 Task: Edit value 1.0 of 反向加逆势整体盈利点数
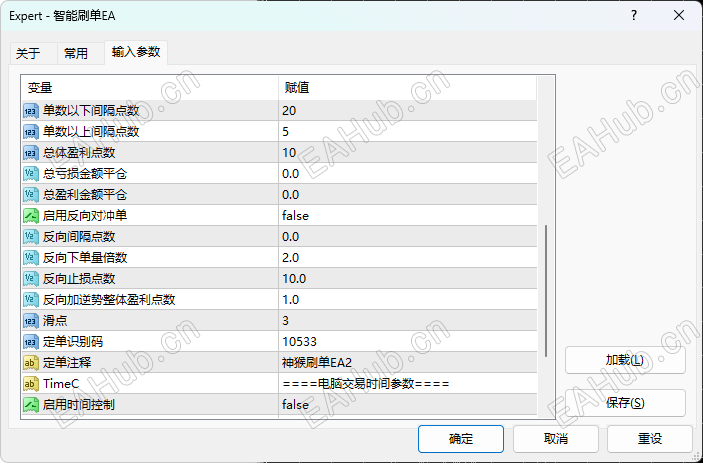[x=408, y=300]
